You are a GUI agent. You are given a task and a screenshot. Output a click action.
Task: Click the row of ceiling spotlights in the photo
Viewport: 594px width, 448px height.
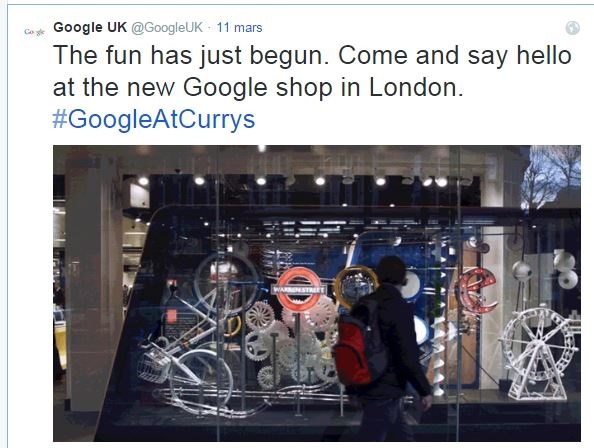point(292,181)
